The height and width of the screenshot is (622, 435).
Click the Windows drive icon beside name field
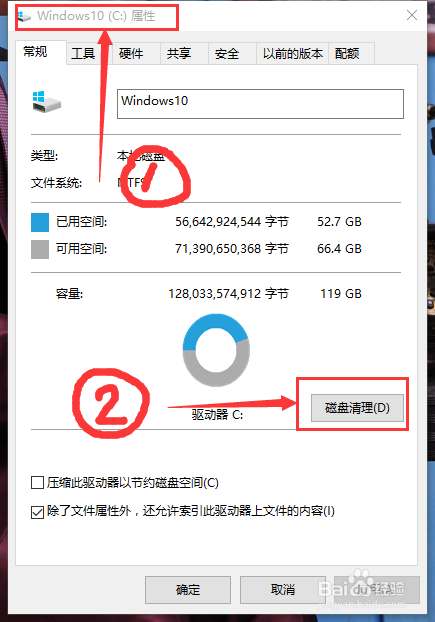pos(47,102)
